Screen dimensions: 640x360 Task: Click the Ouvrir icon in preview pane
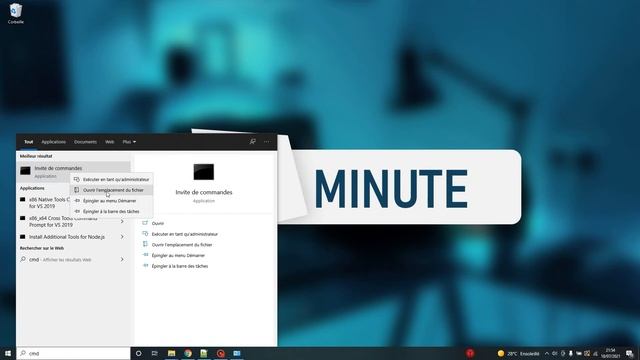point(145,223)
